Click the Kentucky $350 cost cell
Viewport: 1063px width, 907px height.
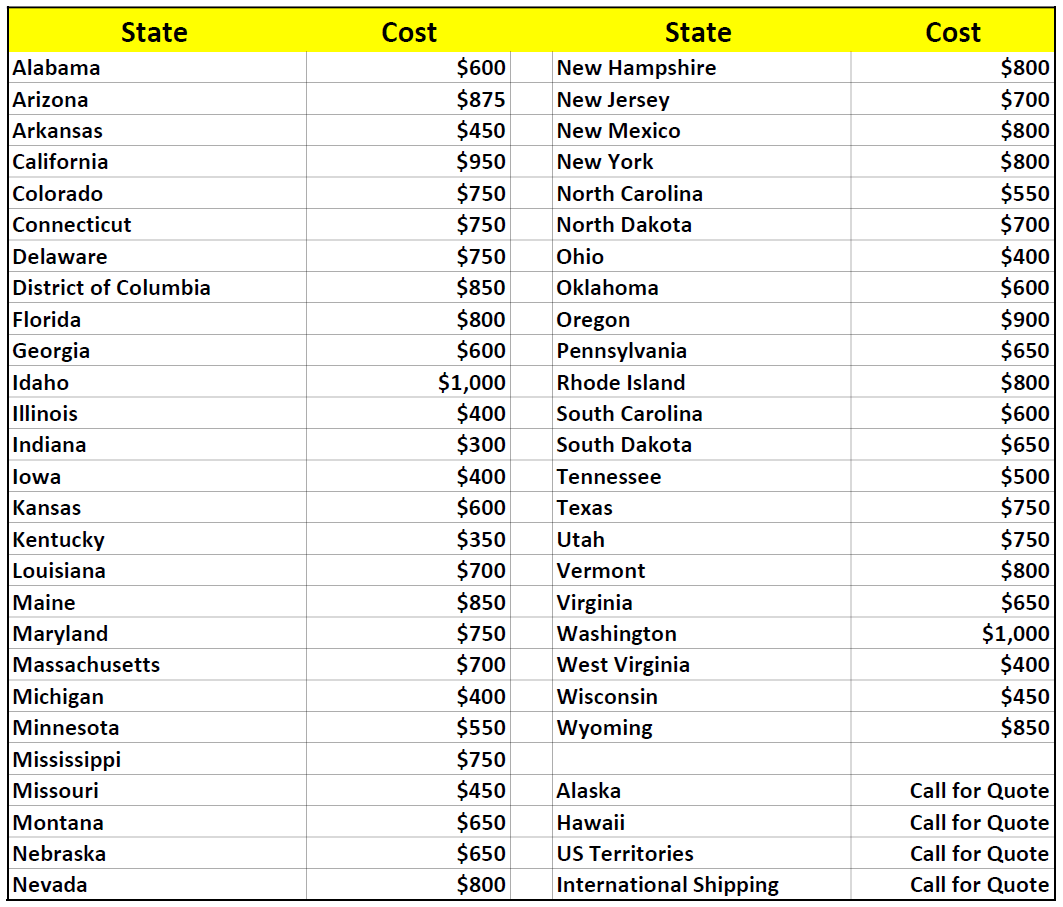(x=408, y=540)
